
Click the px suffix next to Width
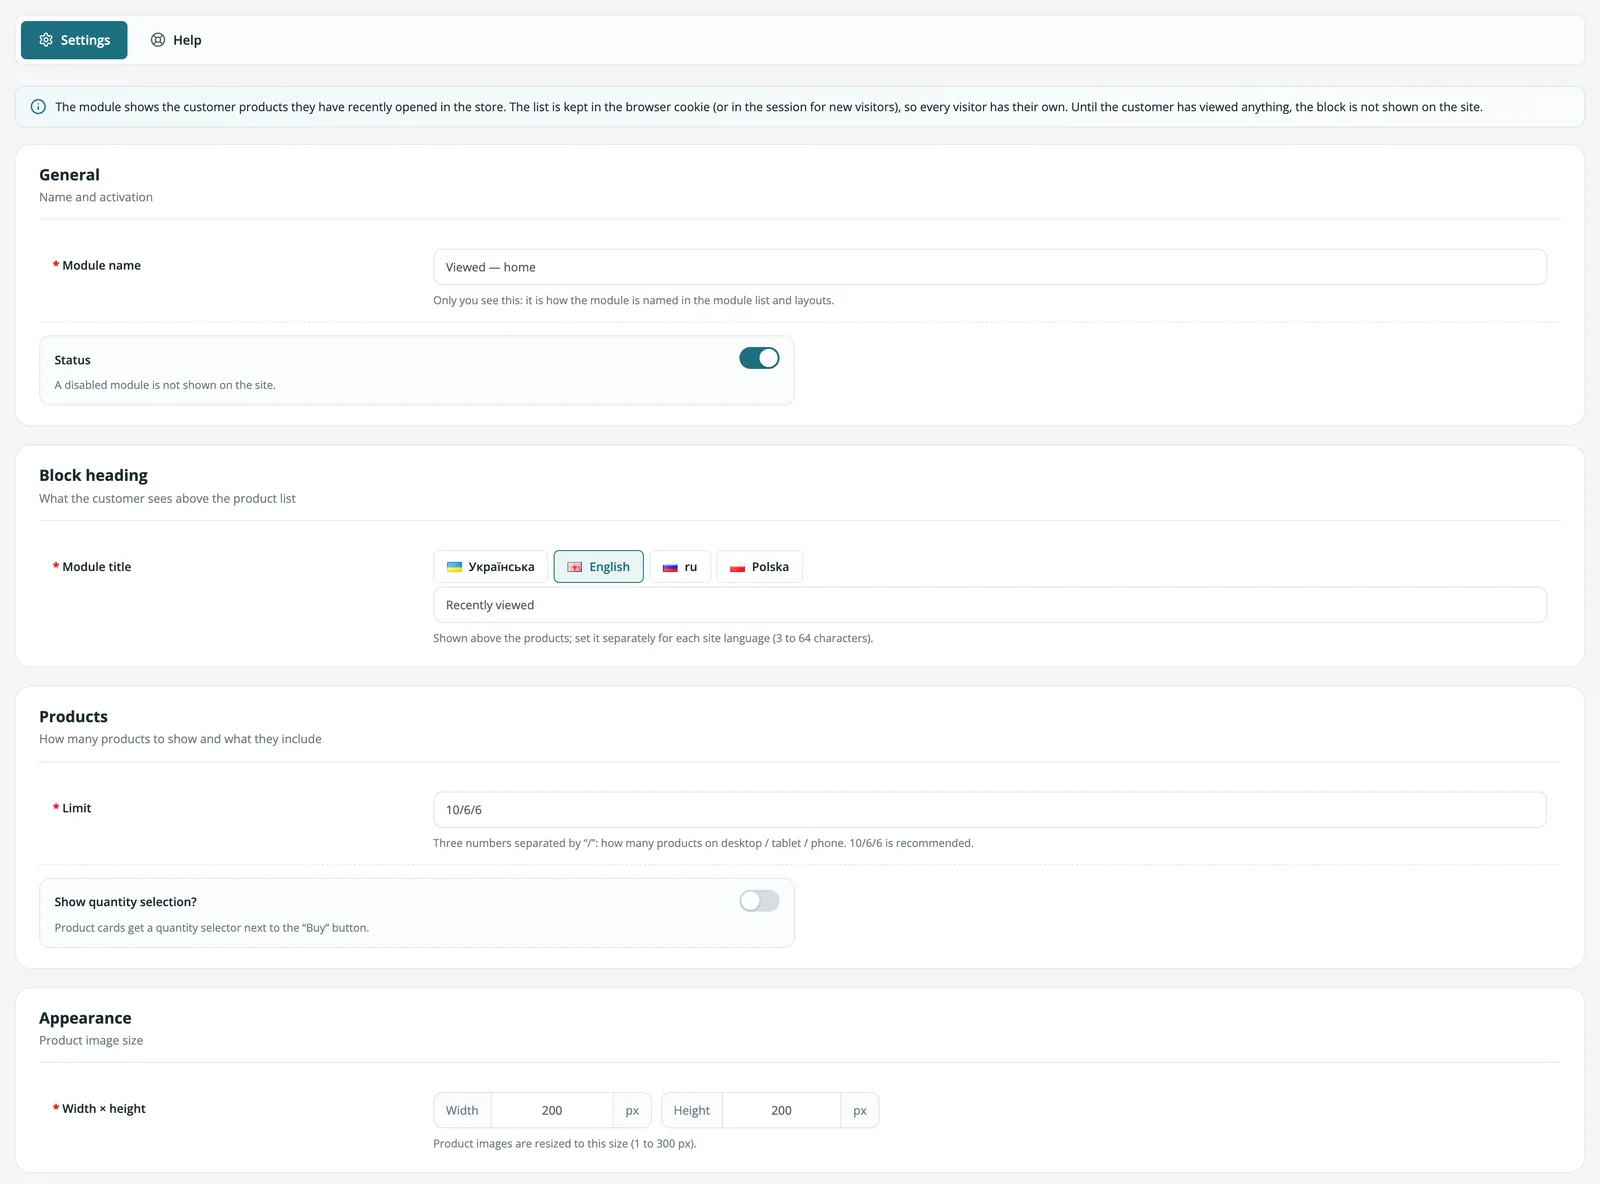tap(632, 1111)
